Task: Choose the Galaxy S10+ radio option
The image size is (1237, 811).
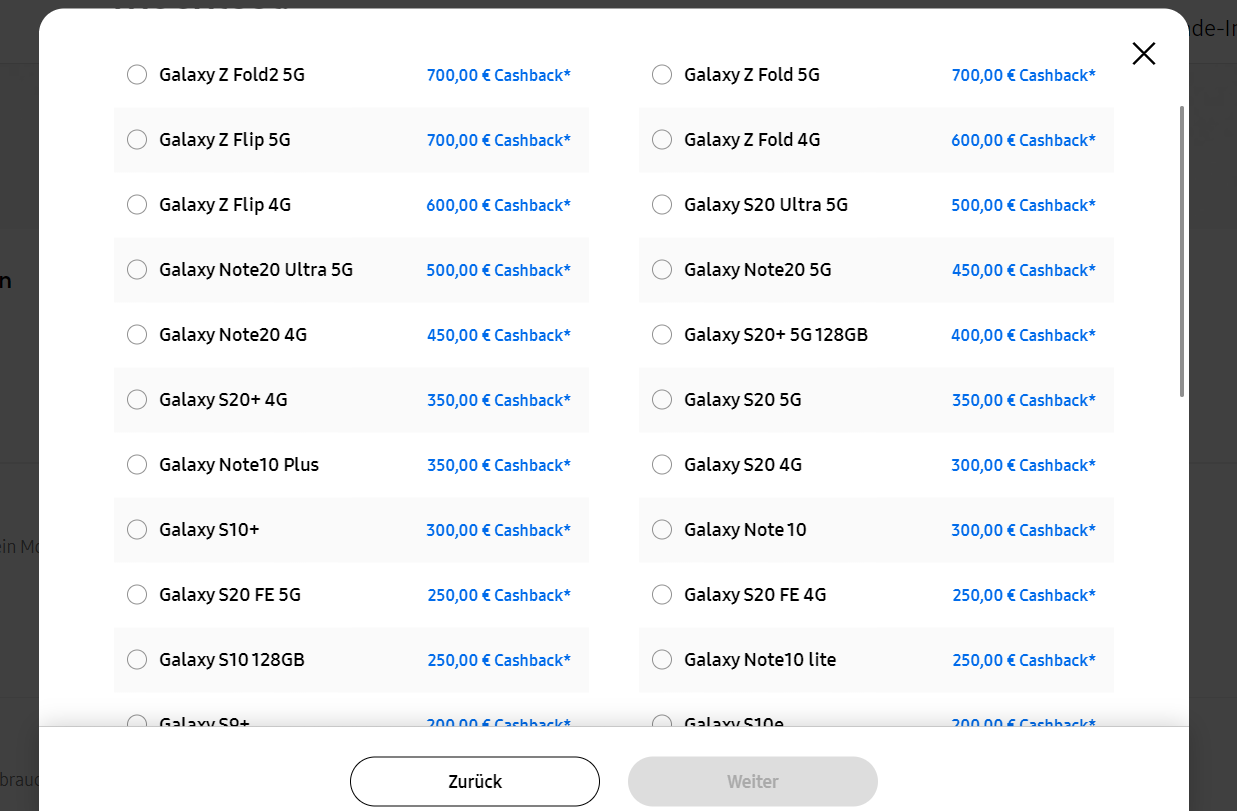Action: point(137,530)
